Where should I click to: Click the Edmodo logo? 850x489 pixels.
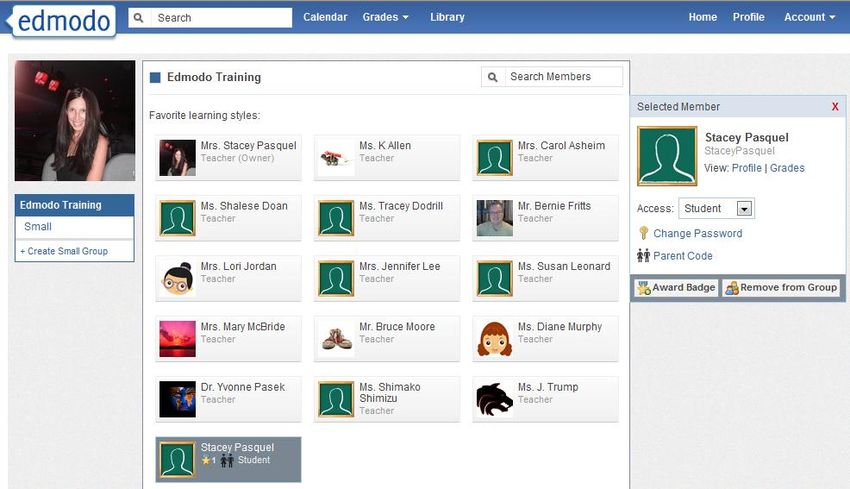[63, 21]
